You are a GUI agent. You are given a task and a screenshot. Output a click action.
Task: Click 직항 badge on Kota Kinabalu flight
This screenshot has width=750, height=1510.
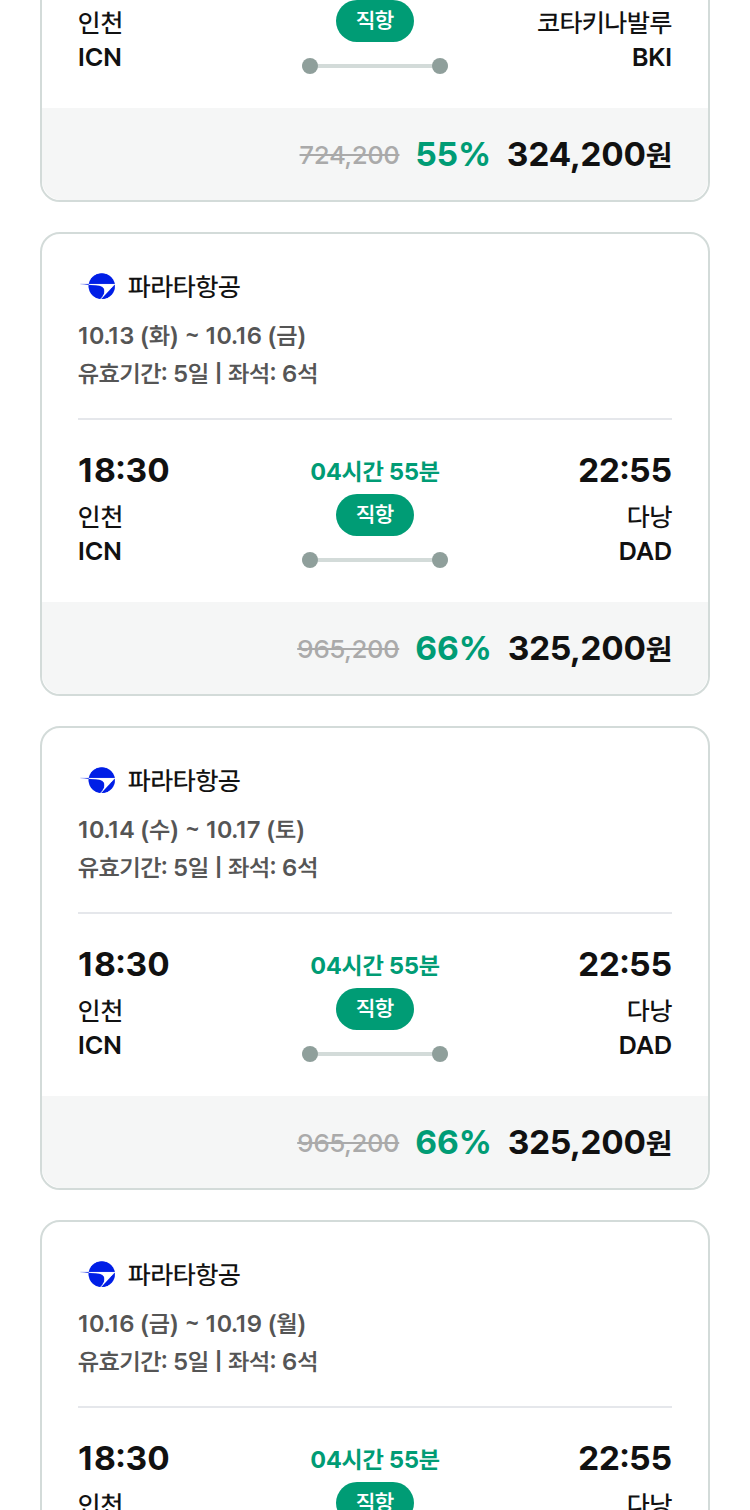(375, 22)
